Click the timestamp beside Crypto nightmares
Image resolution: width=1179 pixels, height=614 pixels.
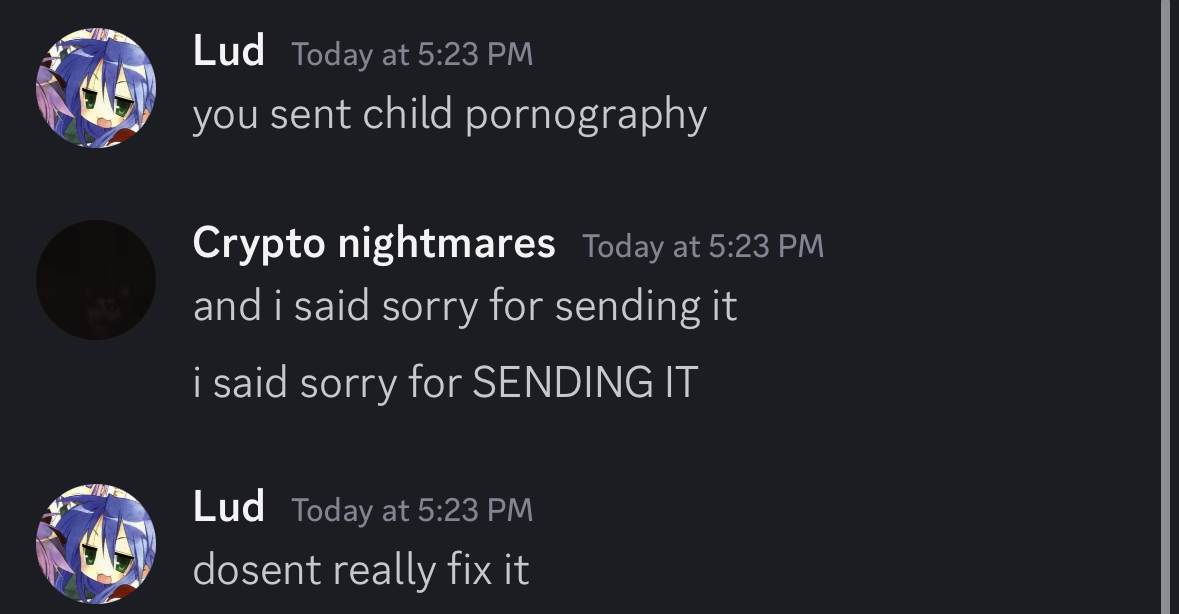click(703, 247)
